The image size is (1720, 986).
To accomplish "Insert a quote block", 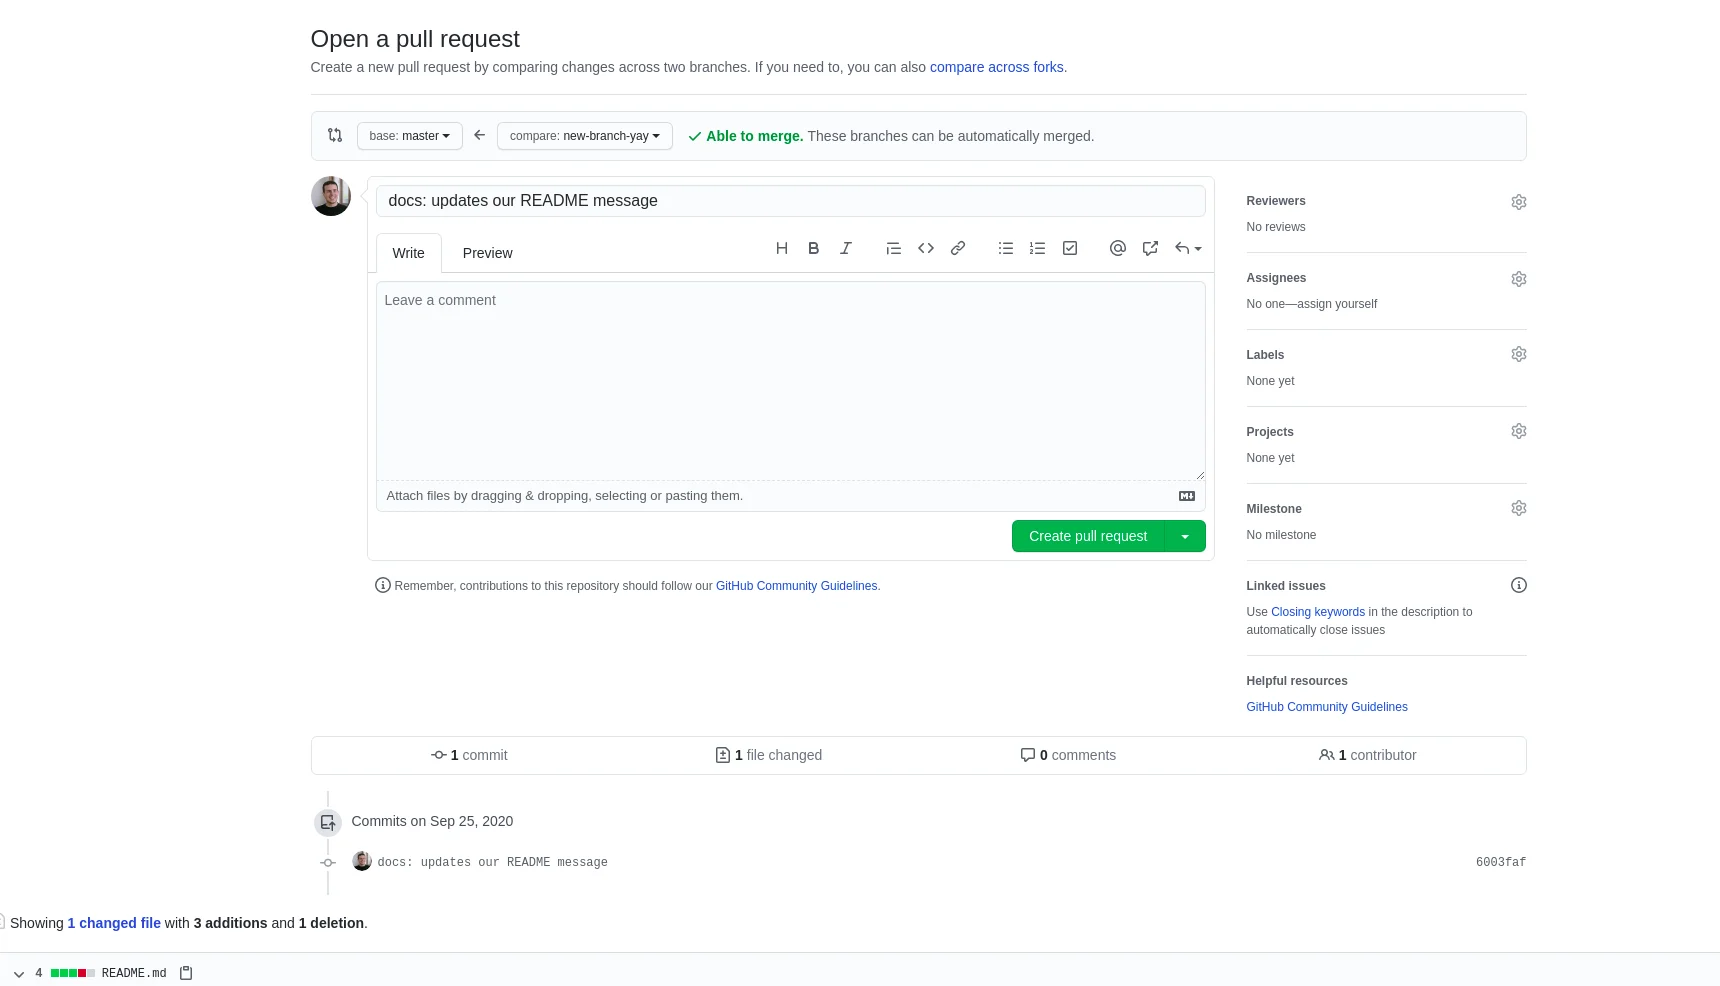I will pyautogui.click(x=893, y=248).
